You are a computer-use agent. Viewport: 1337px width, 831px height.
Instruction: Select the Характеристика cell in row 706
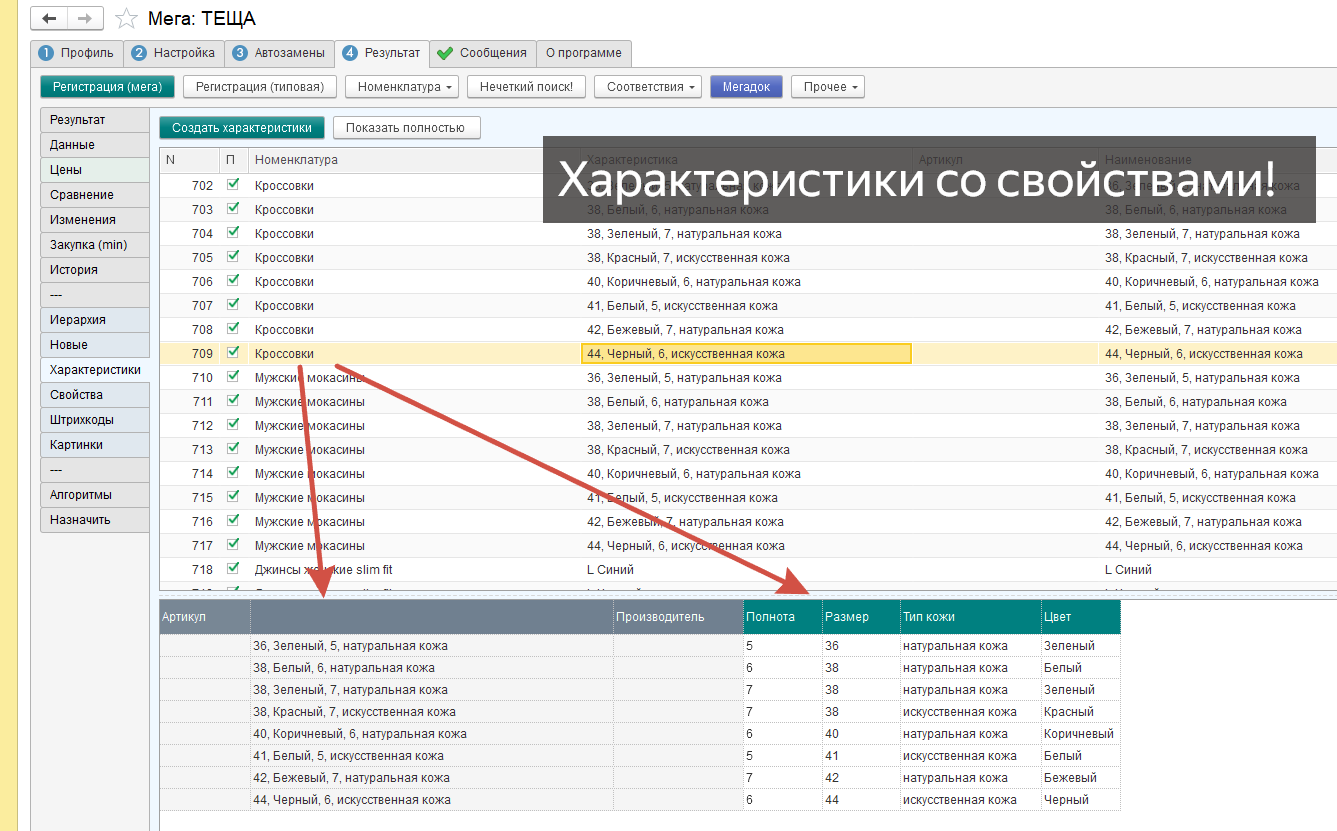747,281
